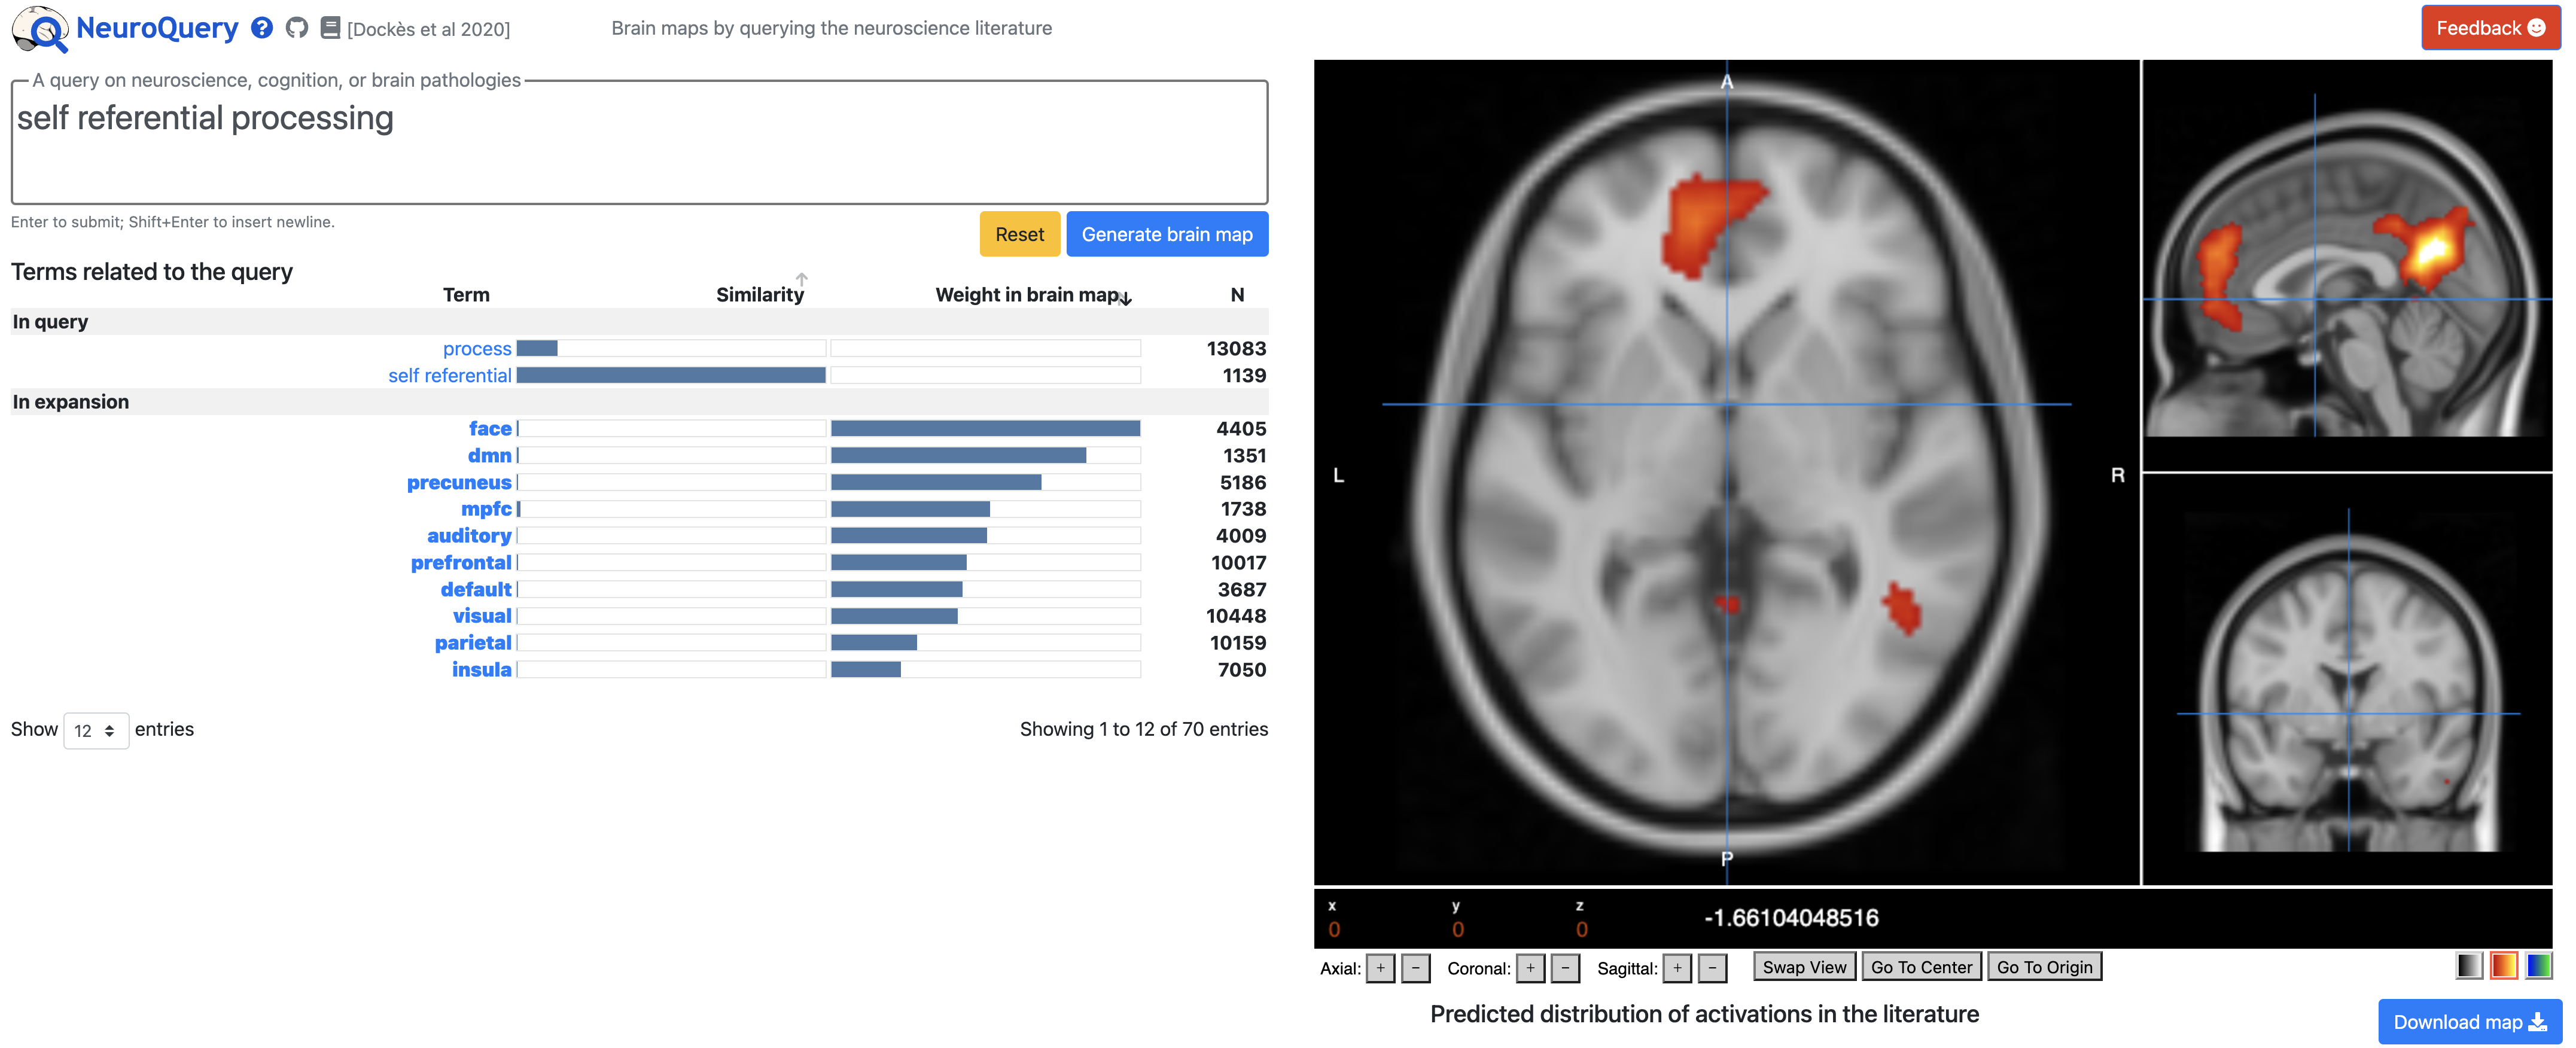This screenshot has width=2576, height=1048.
Task: Click the 'Terms related to the query' heading
Action: click(152, 272)
